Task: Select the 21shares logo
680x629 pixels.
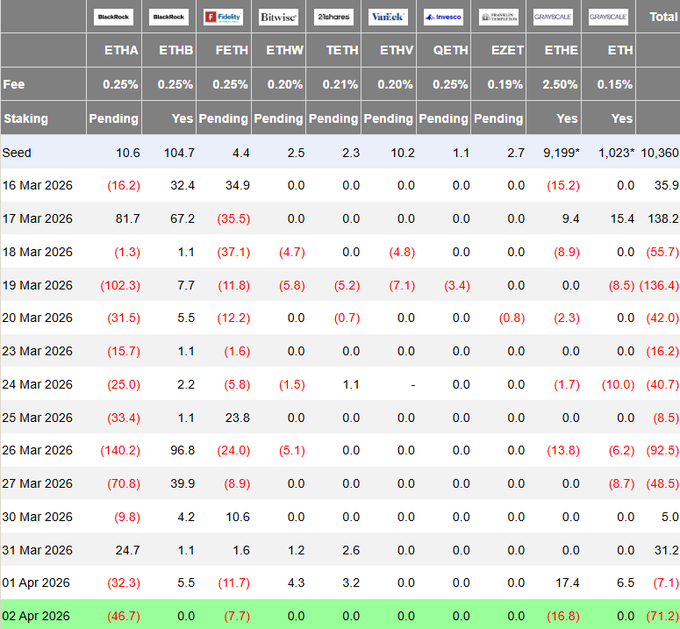Action: 333,17
